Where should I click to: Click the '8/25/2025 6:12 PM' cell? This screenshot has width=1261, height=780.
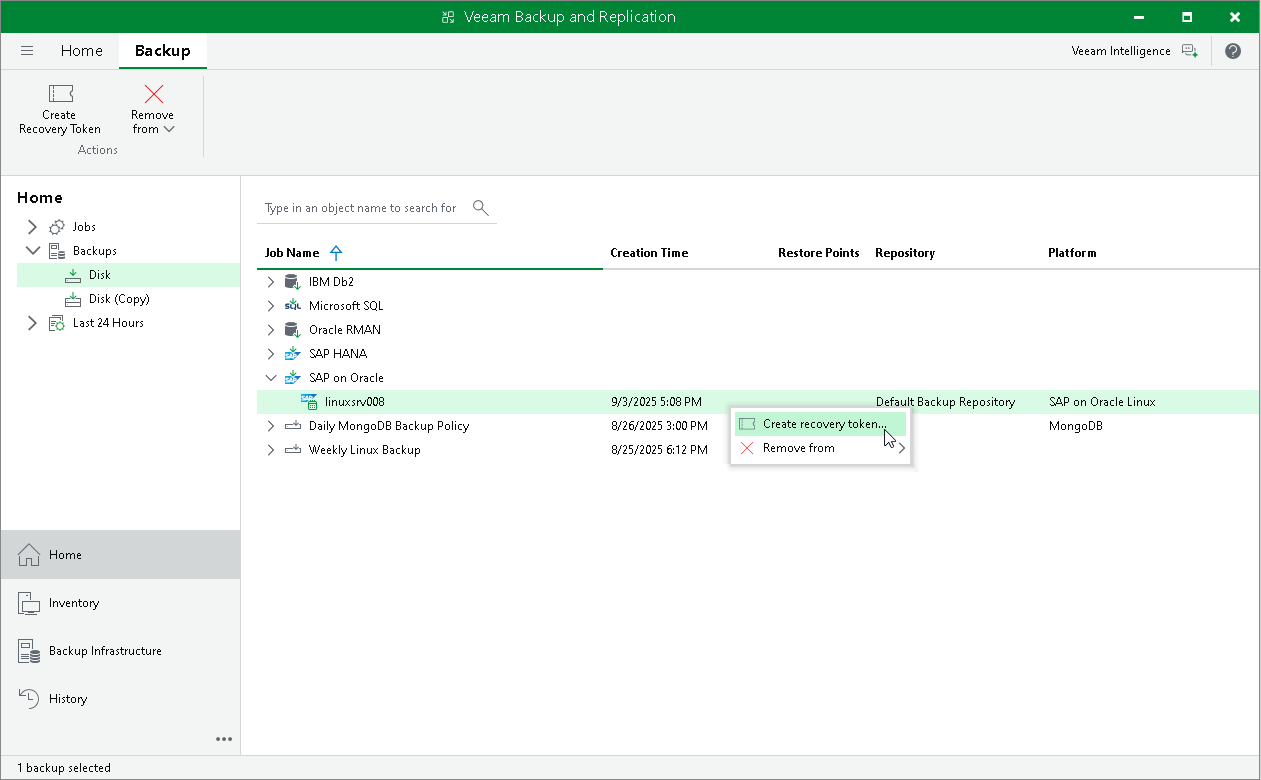pos(659,450)
